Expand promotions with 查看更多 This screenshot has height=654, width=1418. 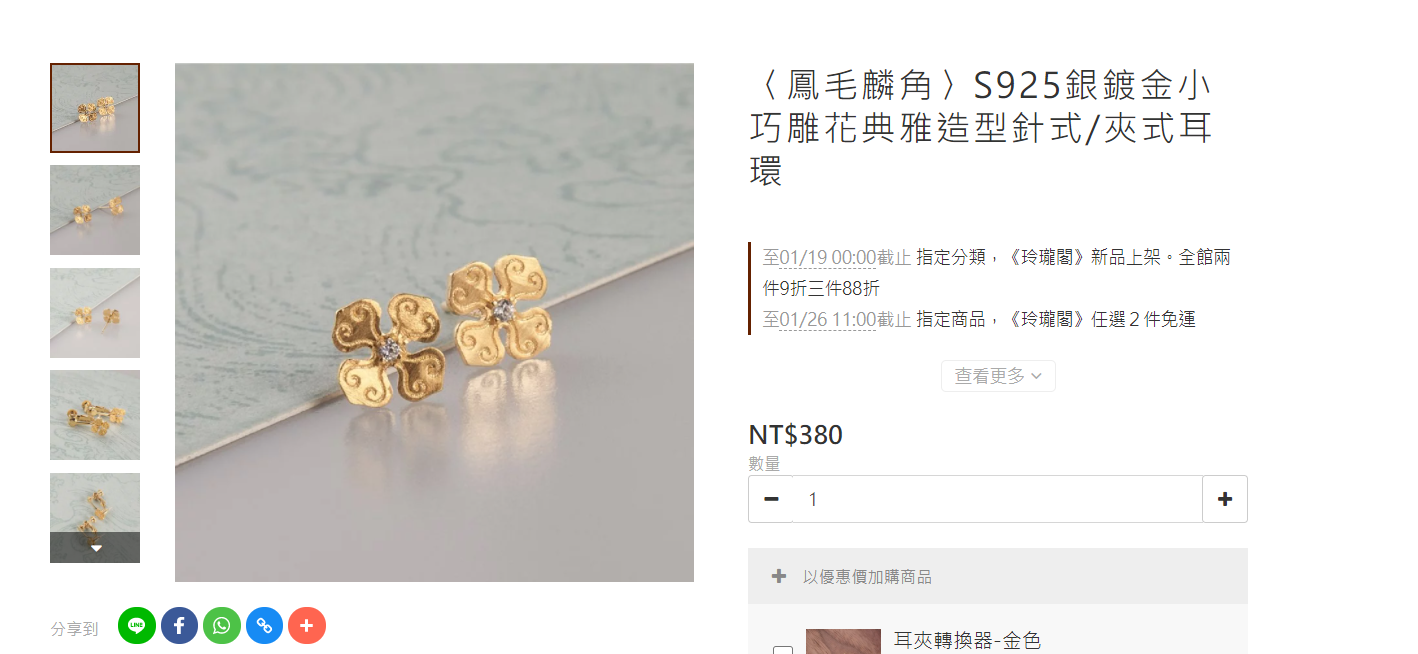(x=998, y=376)
